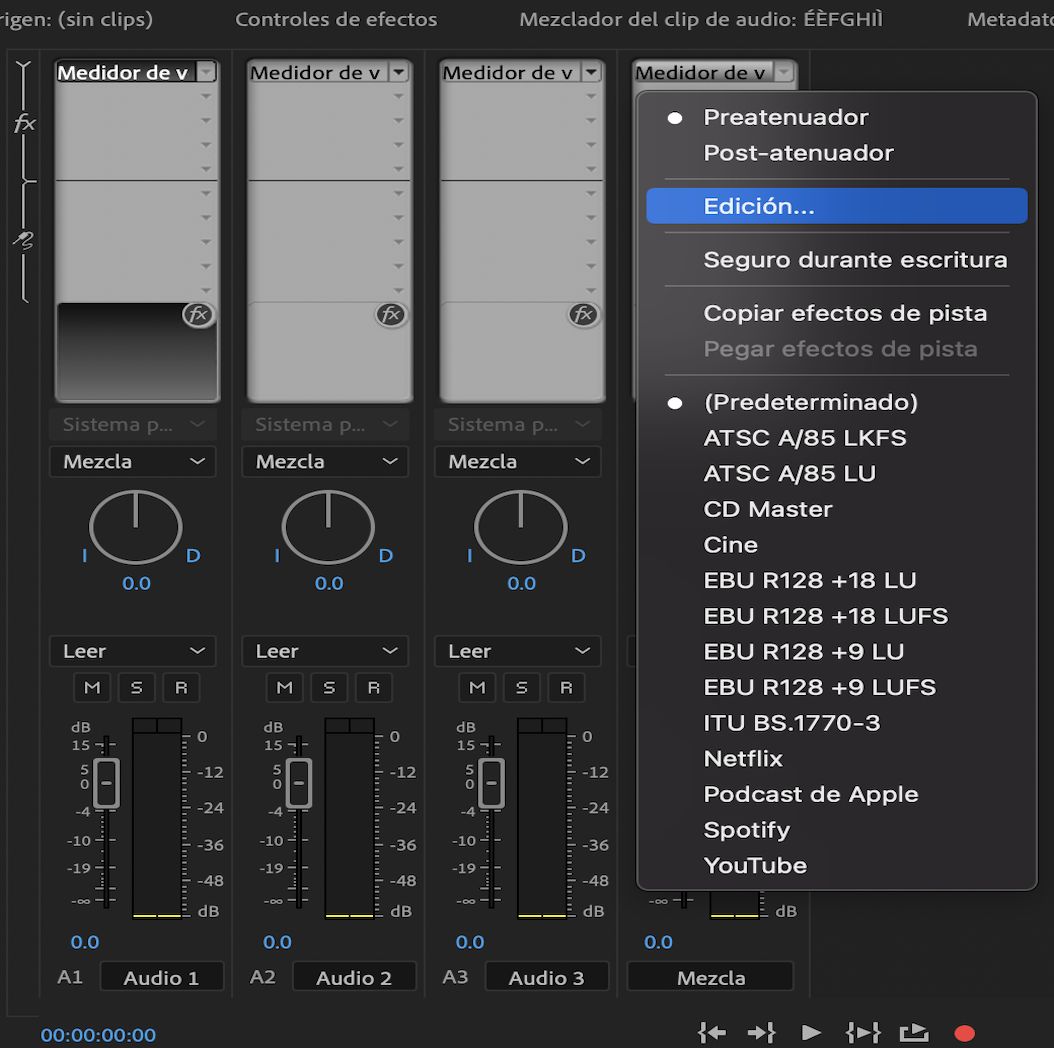Click the fx icon in the left sidebar strip
The height and width of the screenshot is (1048, 1054).
click(x=25, y=123)
